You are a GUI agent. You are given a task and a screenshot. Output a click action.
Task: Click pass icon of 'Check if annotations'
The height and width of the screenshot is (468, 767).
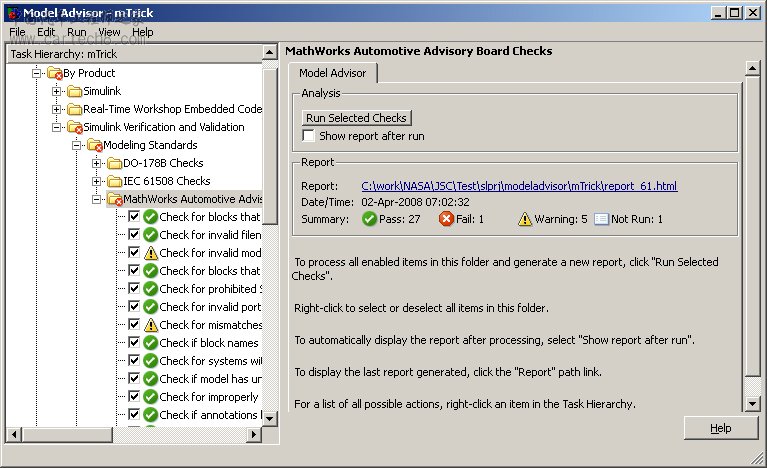pyautogui.click(x=150, y=415)
